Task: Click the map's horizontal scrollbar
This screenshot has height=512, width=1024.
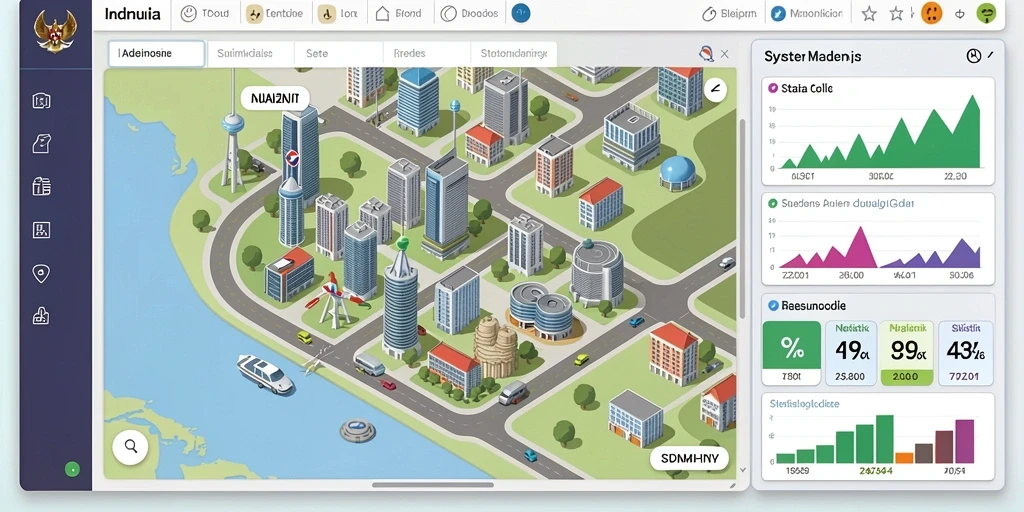Action: click(x=432, y=485)
